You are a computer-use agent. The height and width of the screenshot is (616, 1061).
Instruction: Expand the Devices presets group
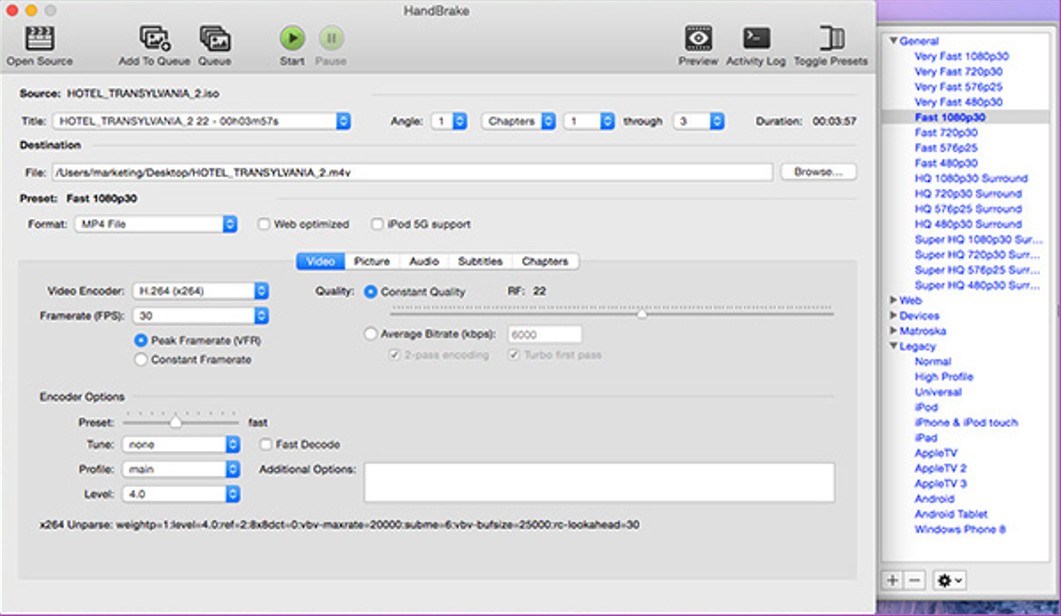[893, 315]
